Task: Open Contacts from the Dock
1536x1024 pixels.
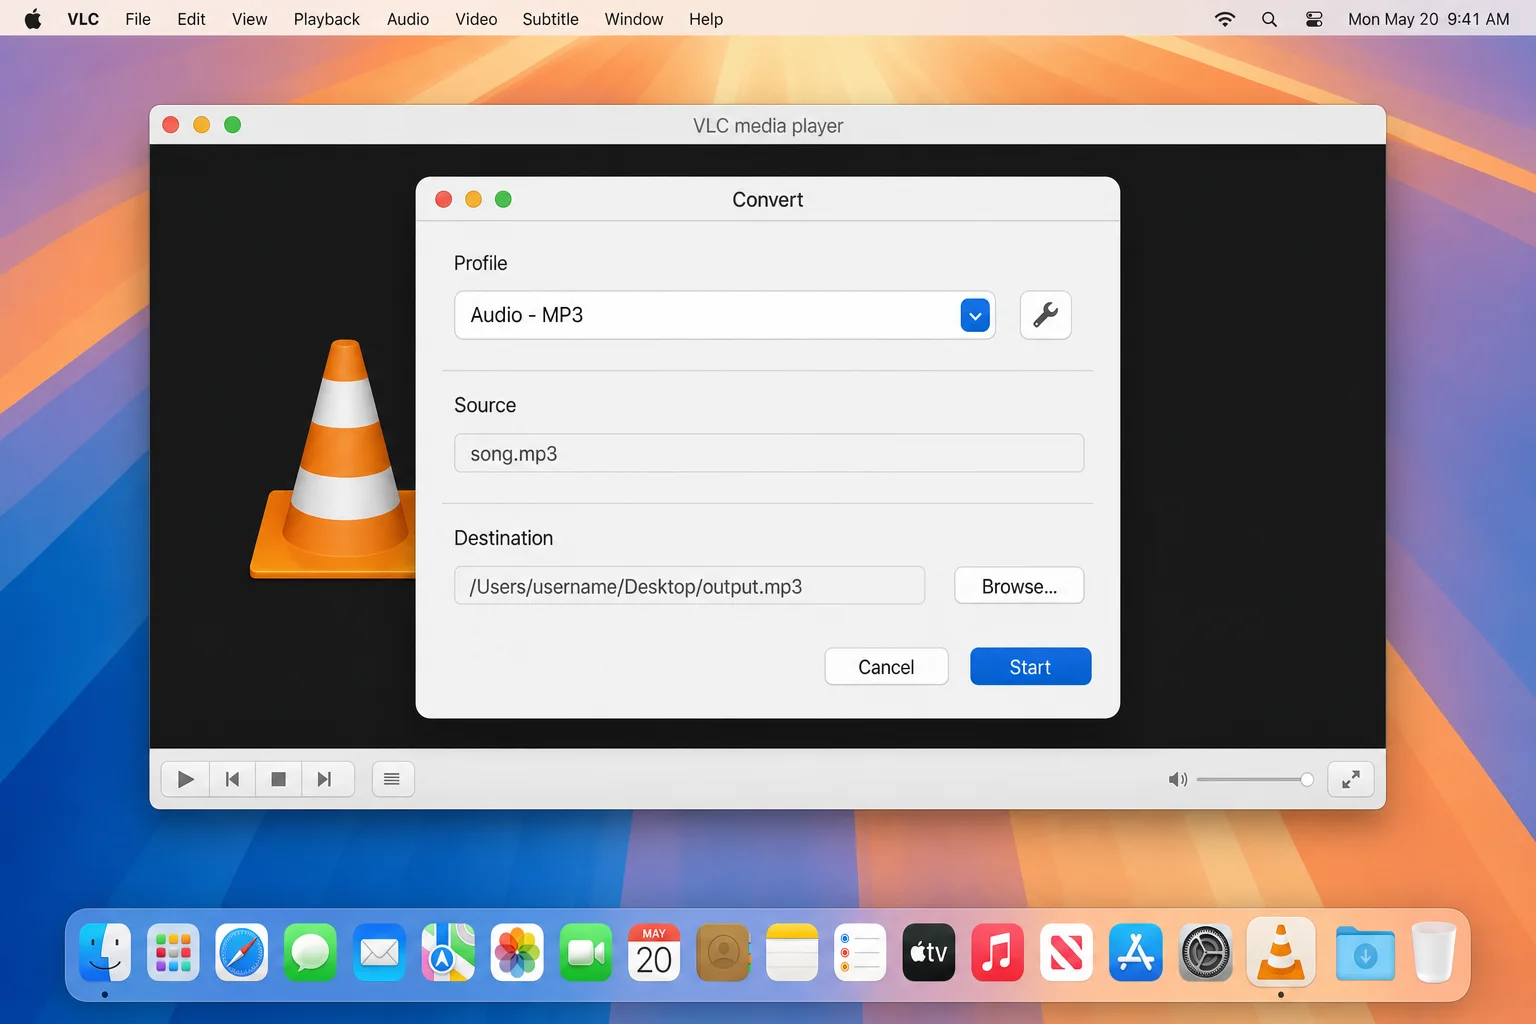Action: 723,952
